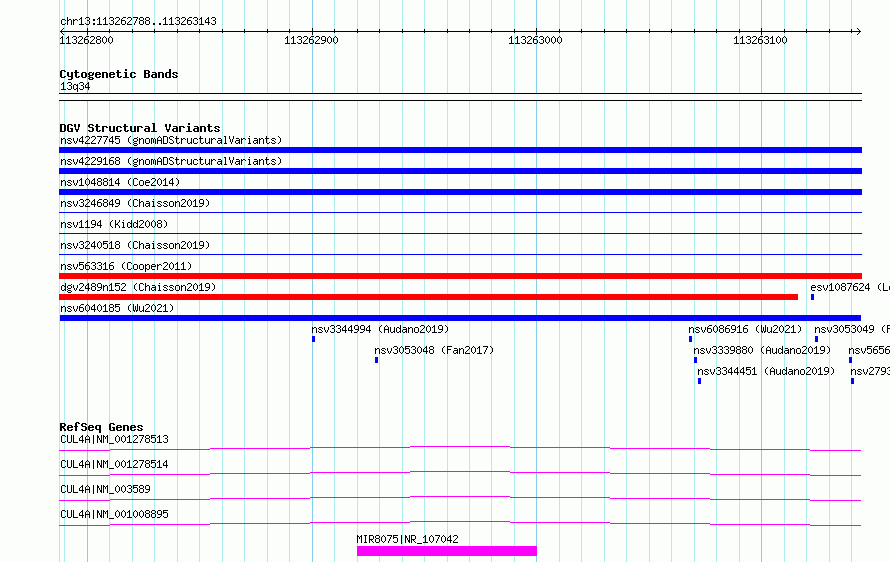Click the RefSeq Genes track title
Image resolution: width=890 pixels, height=562 pixels.
pos(101,427)
